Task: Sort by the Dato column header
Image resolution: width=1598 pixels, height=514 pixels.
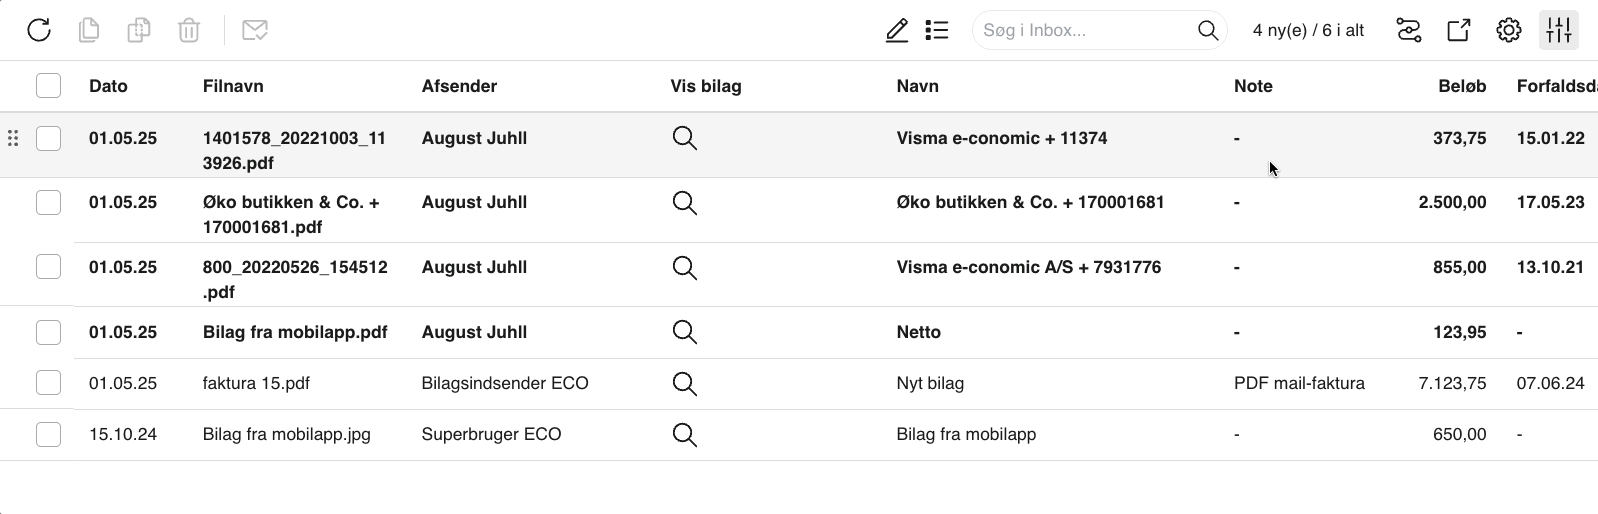Action: (108, 86)
